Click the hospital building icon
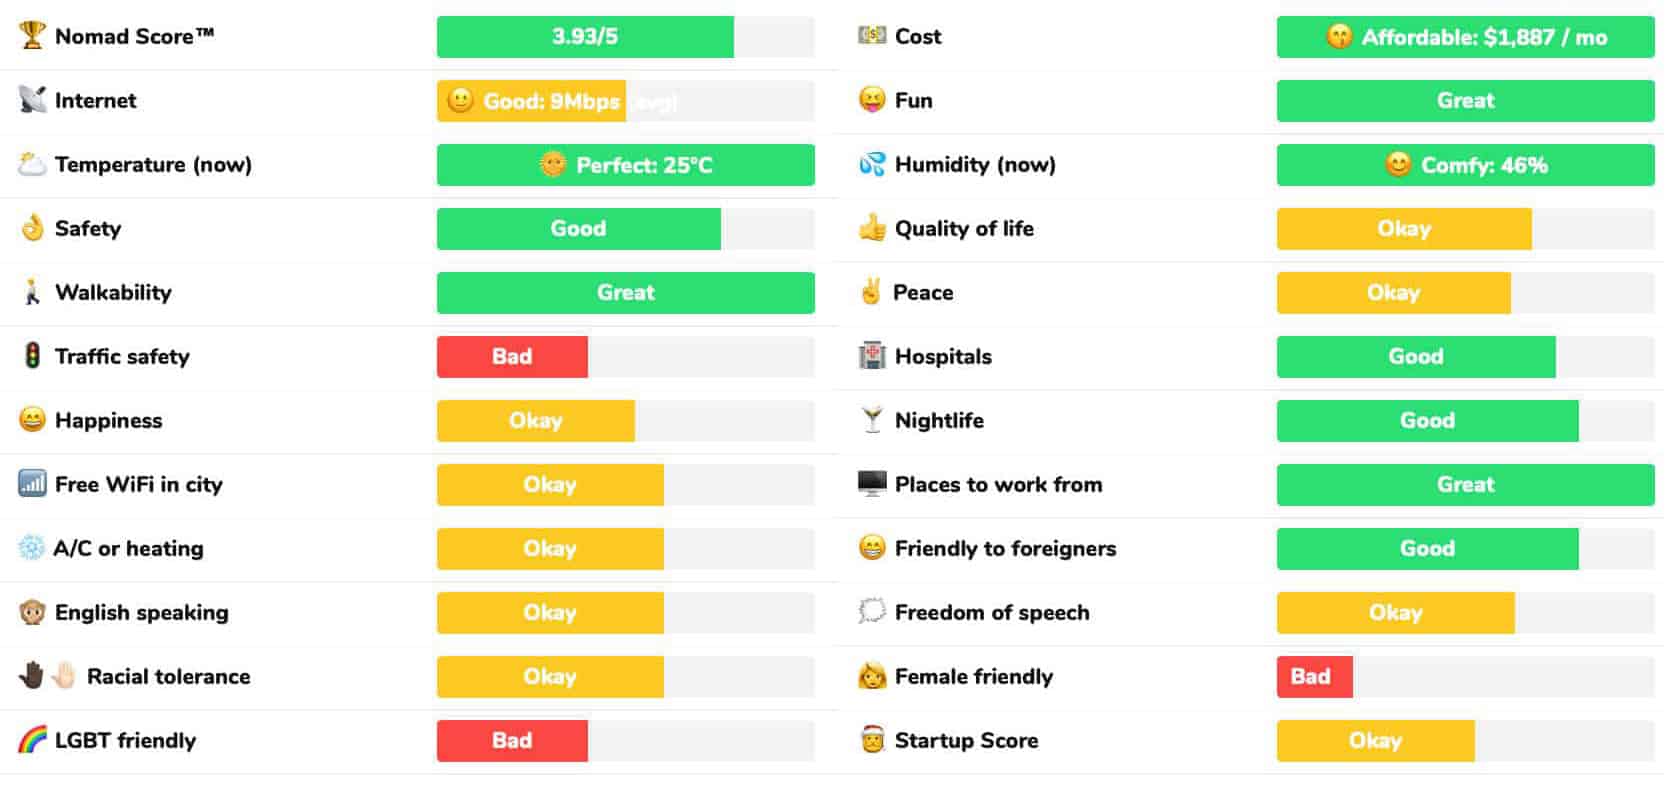This screenshot has width=1677, height=801. pos(872,356)
